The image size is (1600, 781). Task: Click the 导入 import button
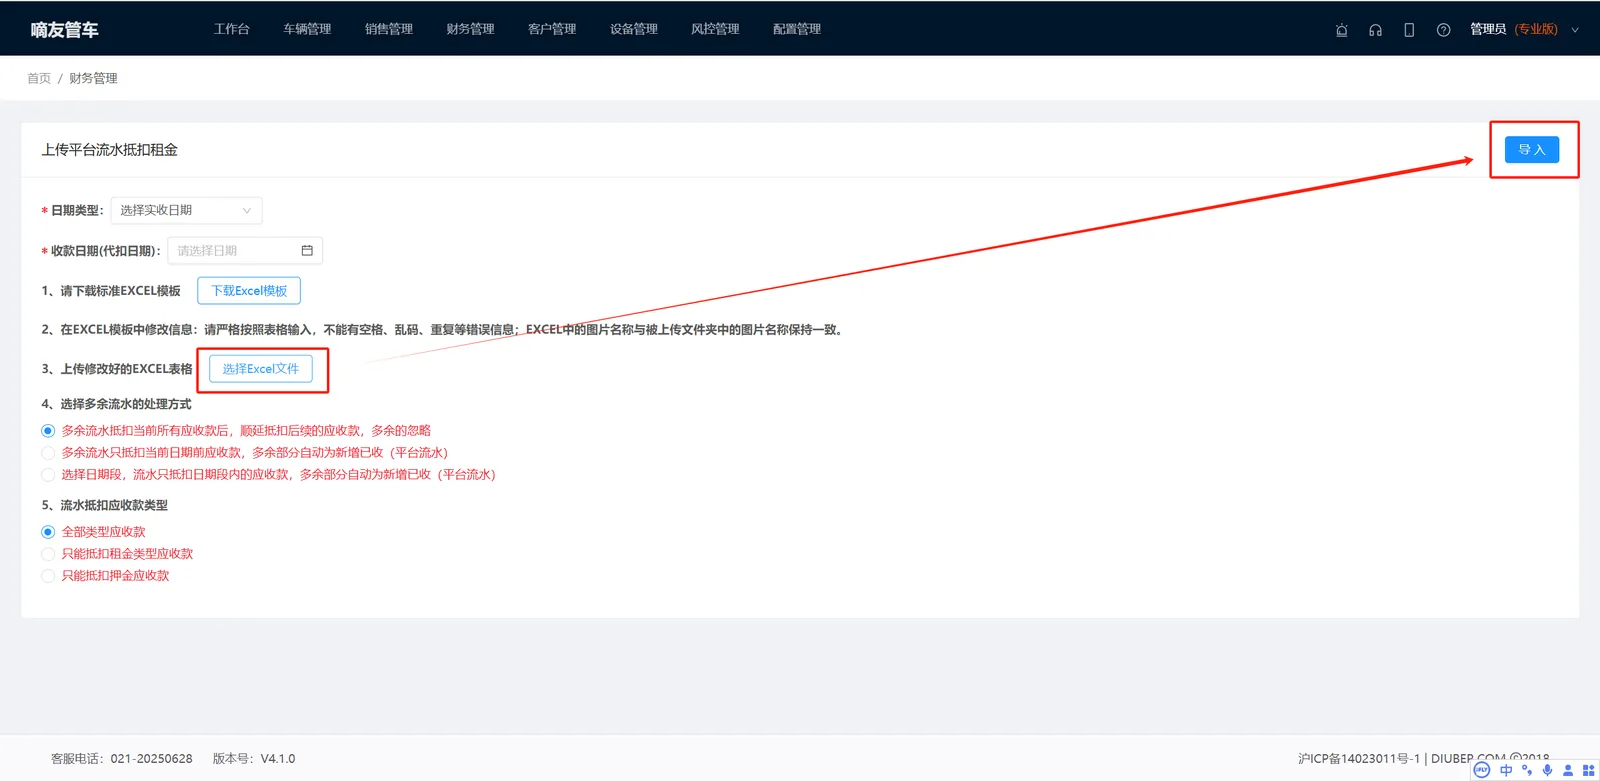tap(1532, 149)
